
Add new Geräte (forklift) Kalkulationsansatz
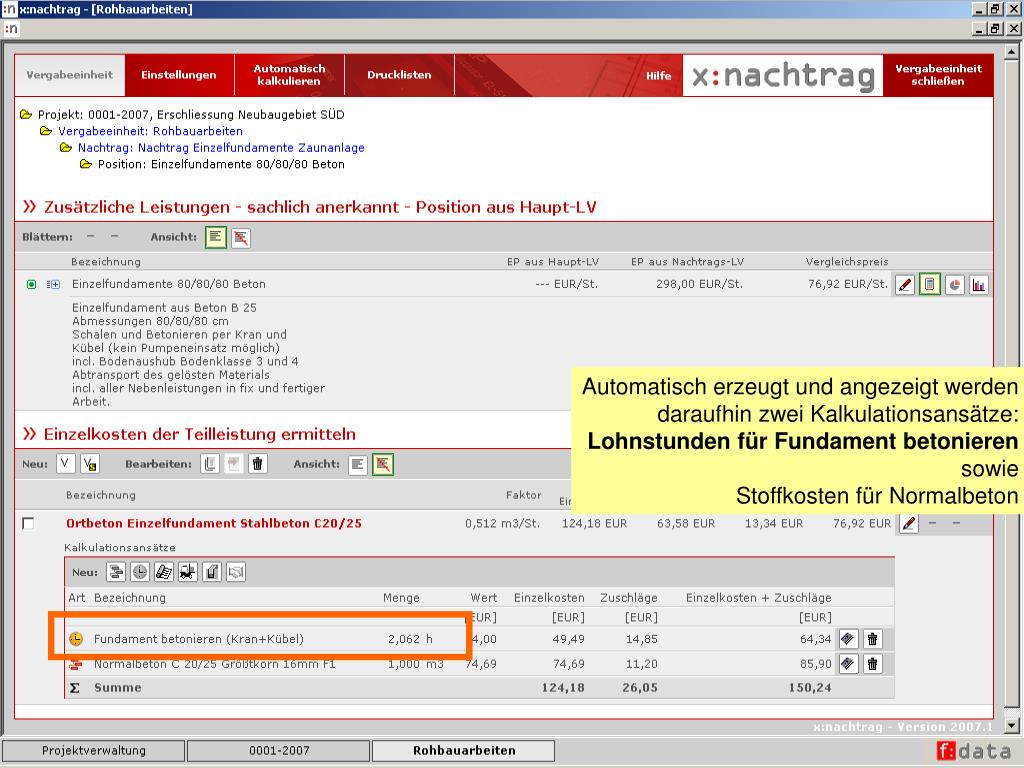click(x=188, y=573)
